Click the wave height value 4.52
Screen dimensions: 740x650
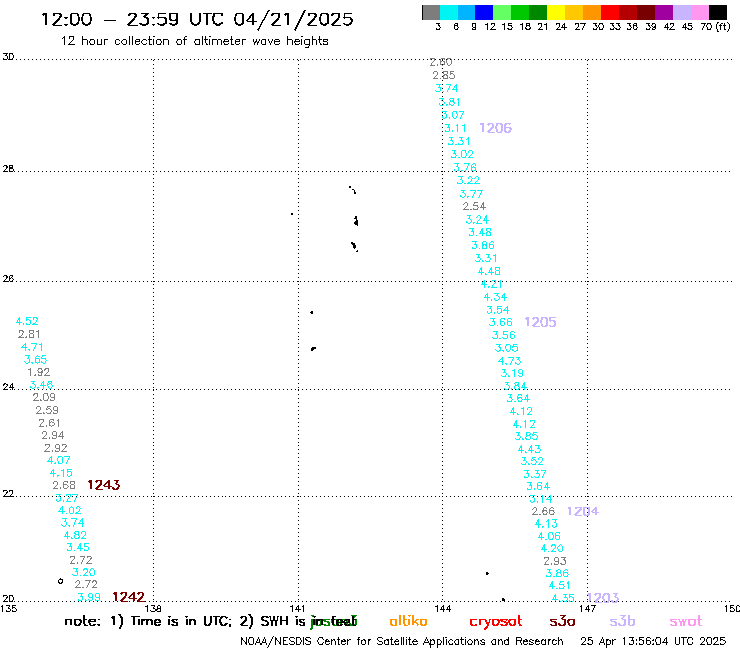pos(27,321)
